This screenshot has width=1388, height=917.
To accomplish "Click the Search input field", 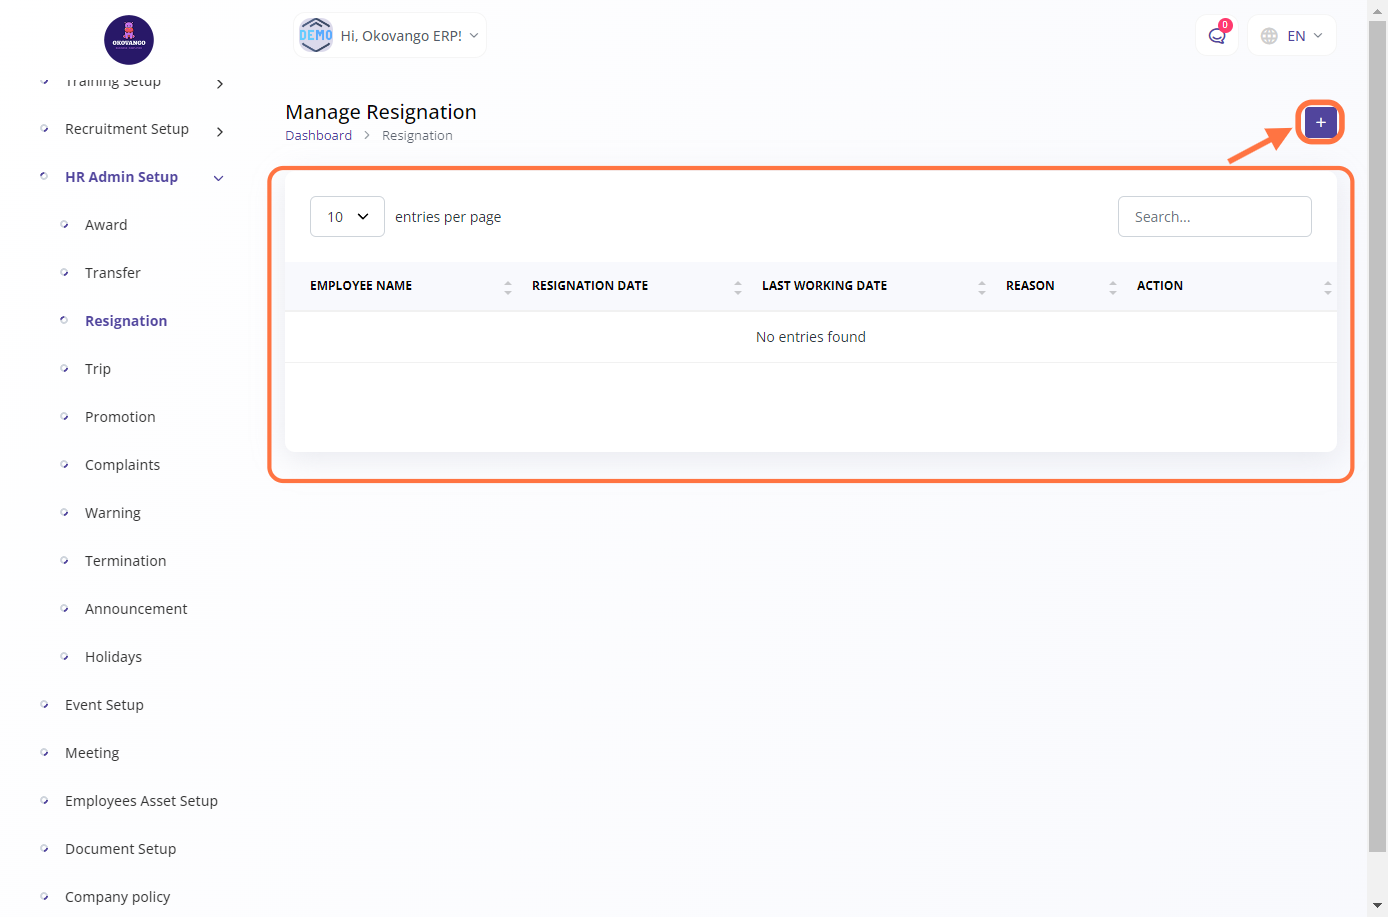I will click(1214, 217).
